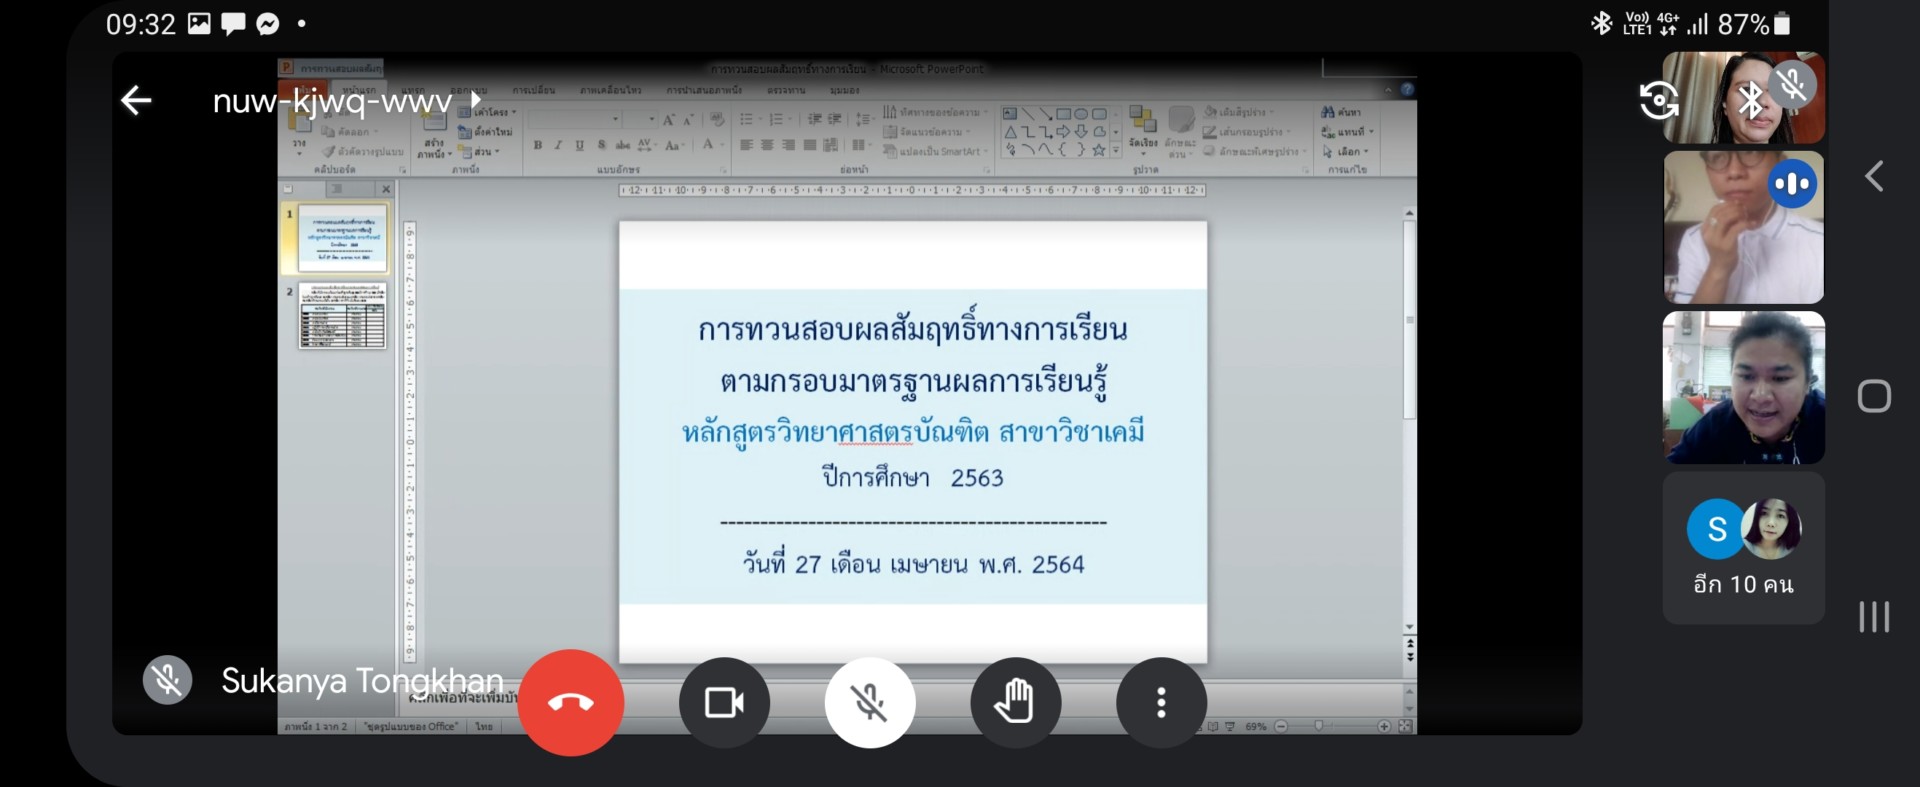This screenshot has height=787, width=1920.
Task: Expand meeting details arrow after nuw-kjwq-wwv
Action: point(477,100)
